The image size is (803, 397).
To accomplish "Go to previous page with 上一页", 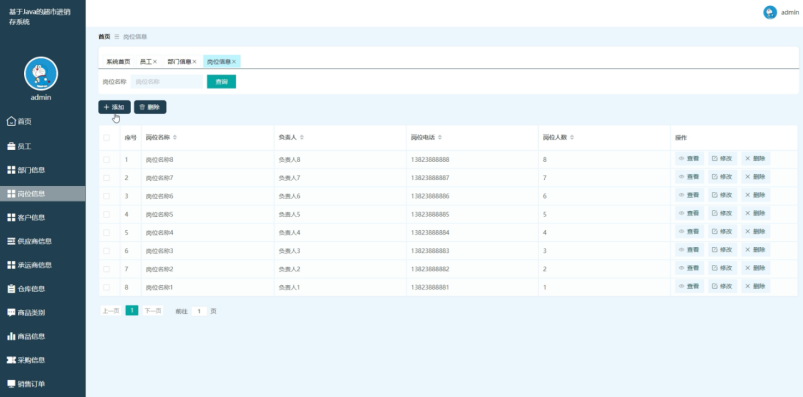I will click(x=111, y=311).
